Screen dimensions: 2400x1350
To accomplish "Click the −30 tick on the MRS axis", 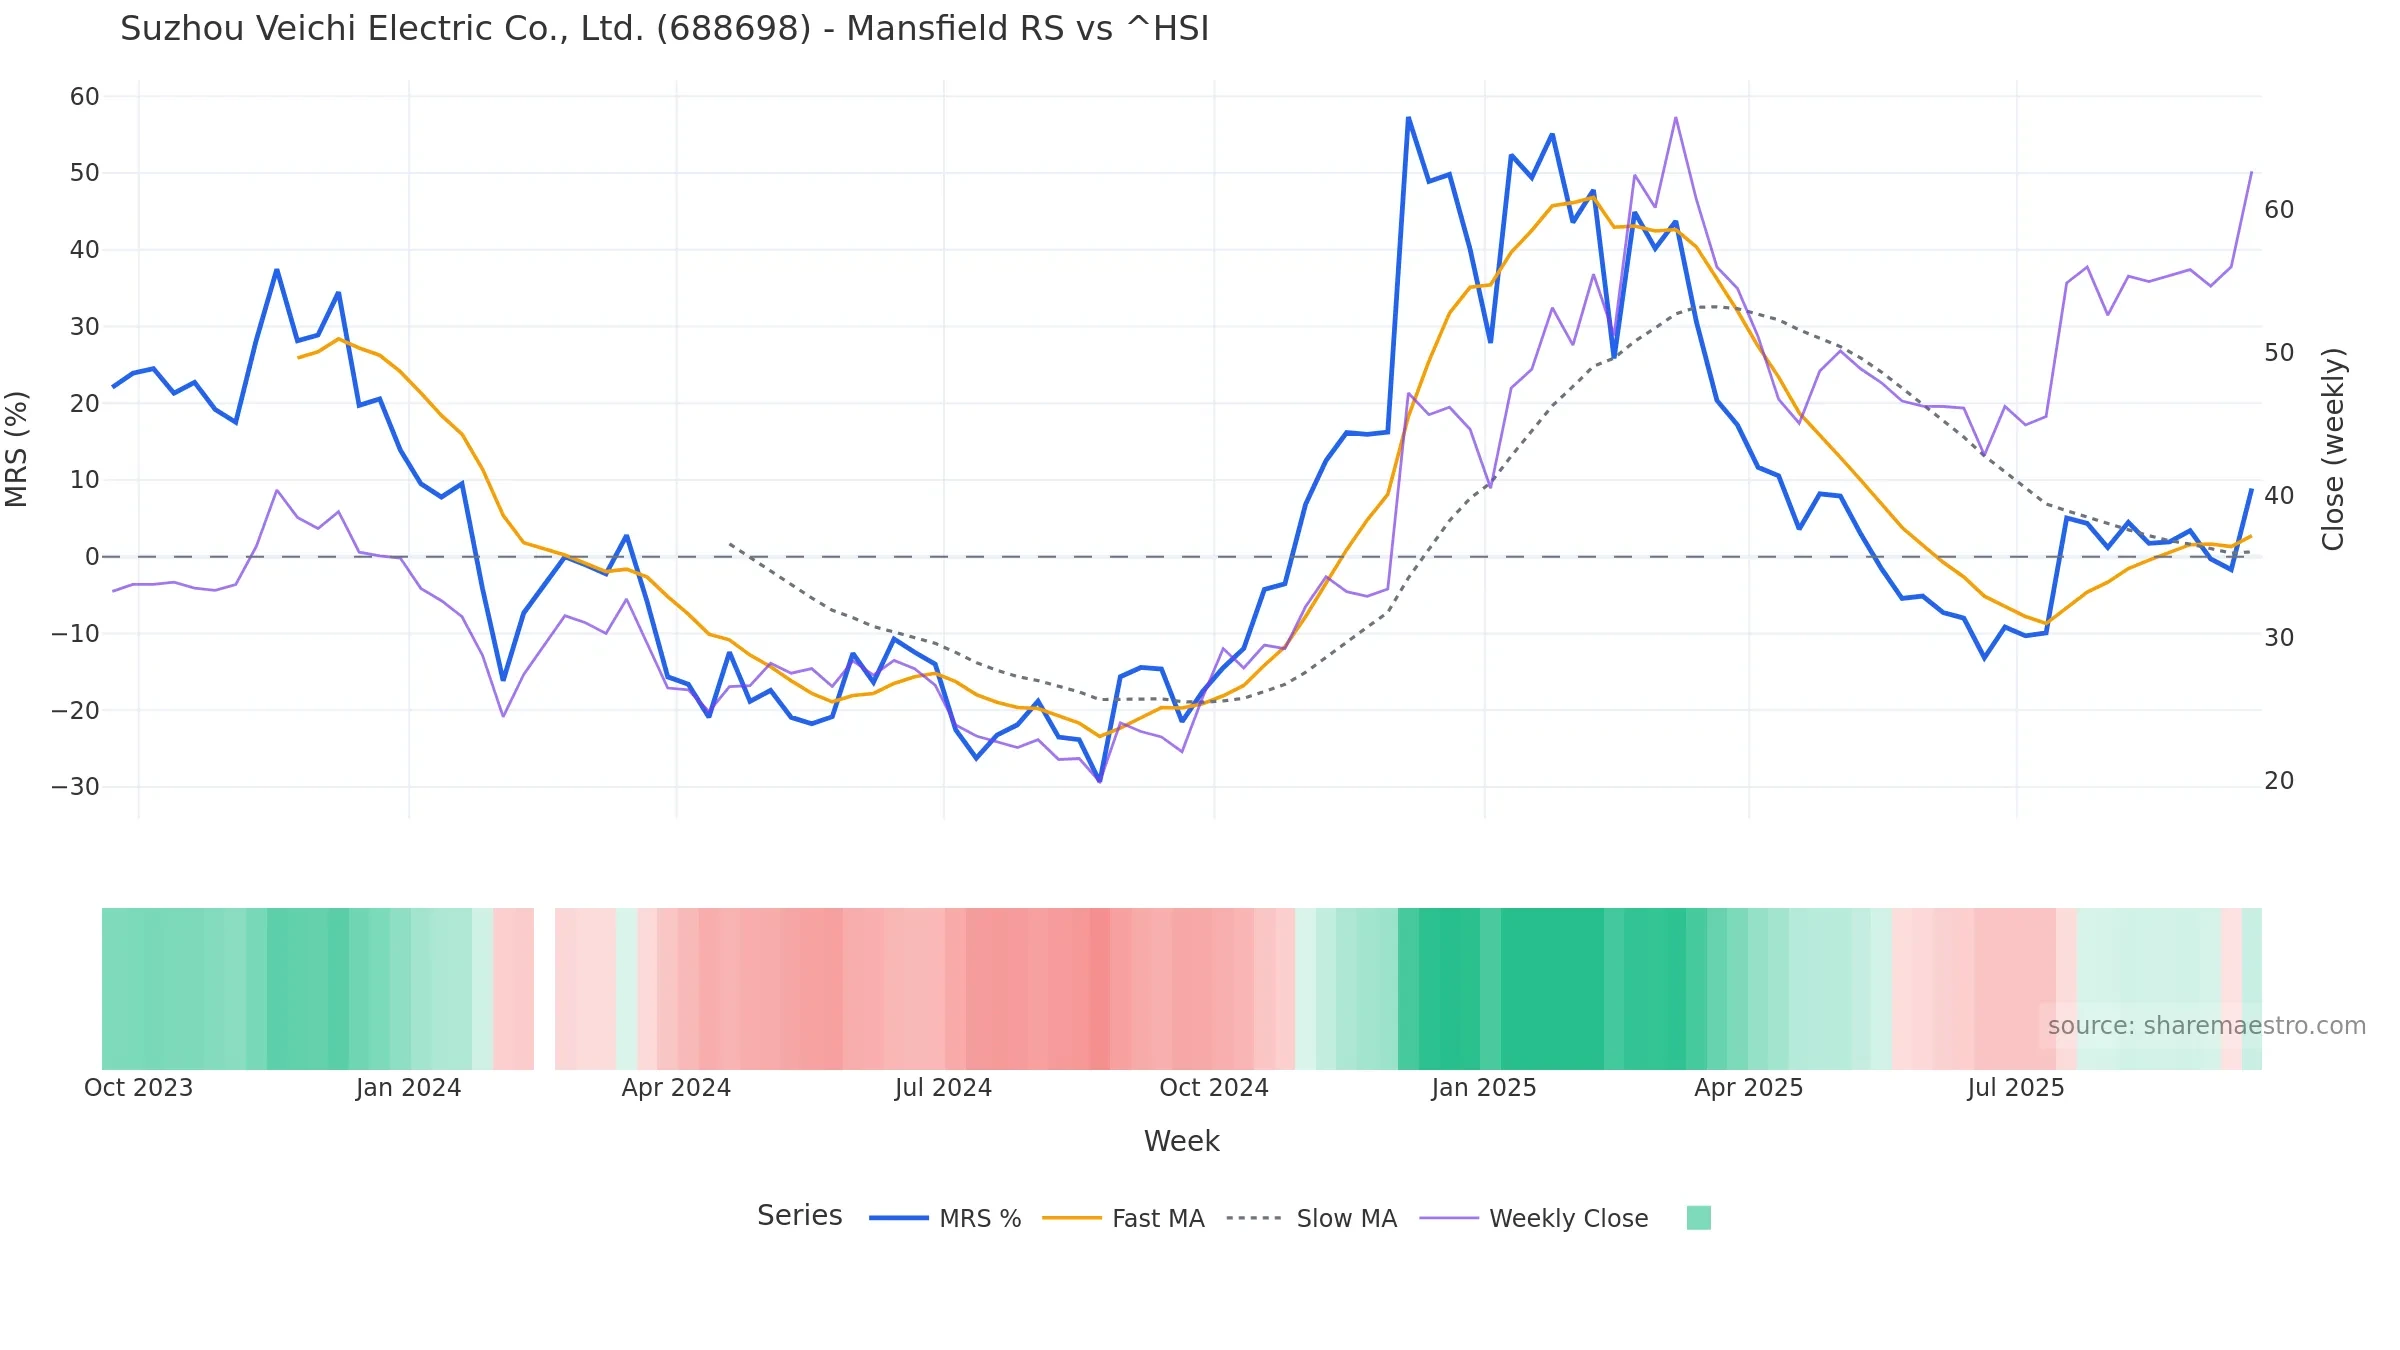I will pyautogui.click(x=76, y=787).
